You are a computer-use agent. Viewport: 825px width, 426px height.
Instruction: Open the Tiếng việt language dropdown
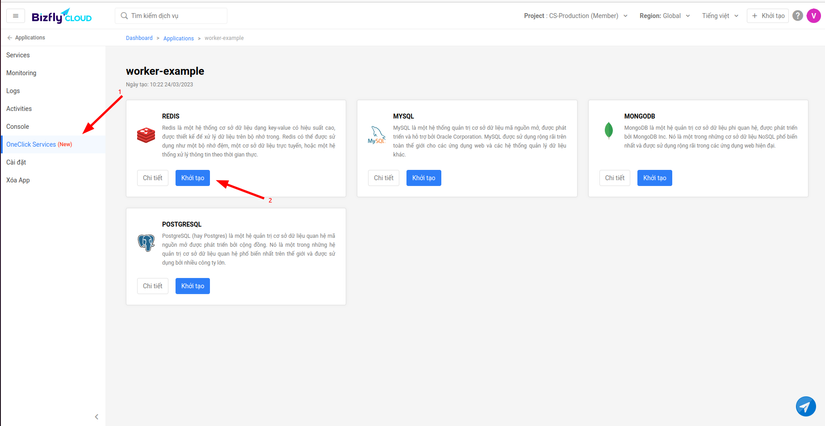tap(720, 16)
